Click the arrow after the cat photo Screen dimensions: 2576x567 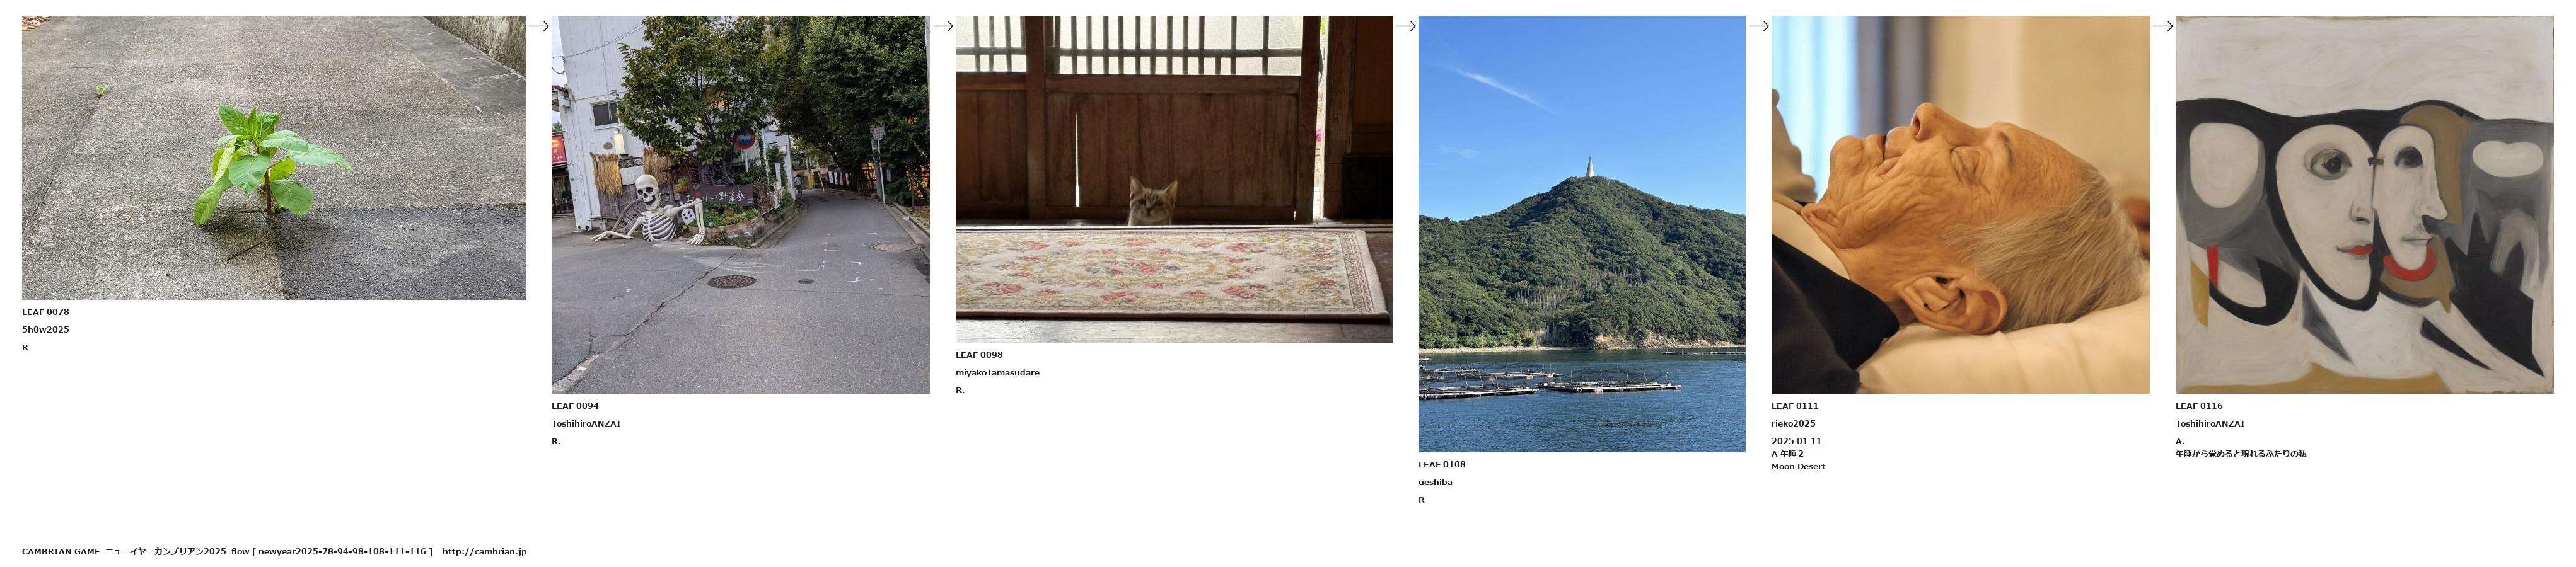coord(1405,26)
